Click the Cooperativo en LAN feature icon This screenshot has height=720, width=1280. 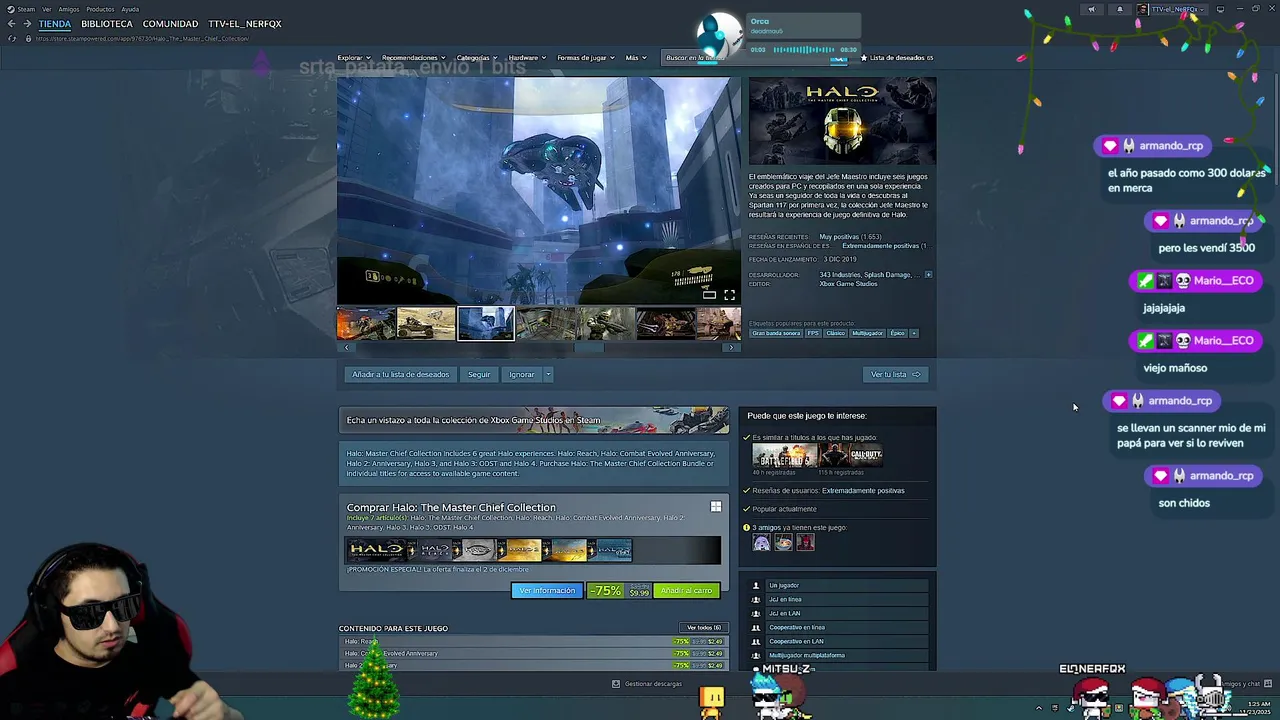(756, 641)
